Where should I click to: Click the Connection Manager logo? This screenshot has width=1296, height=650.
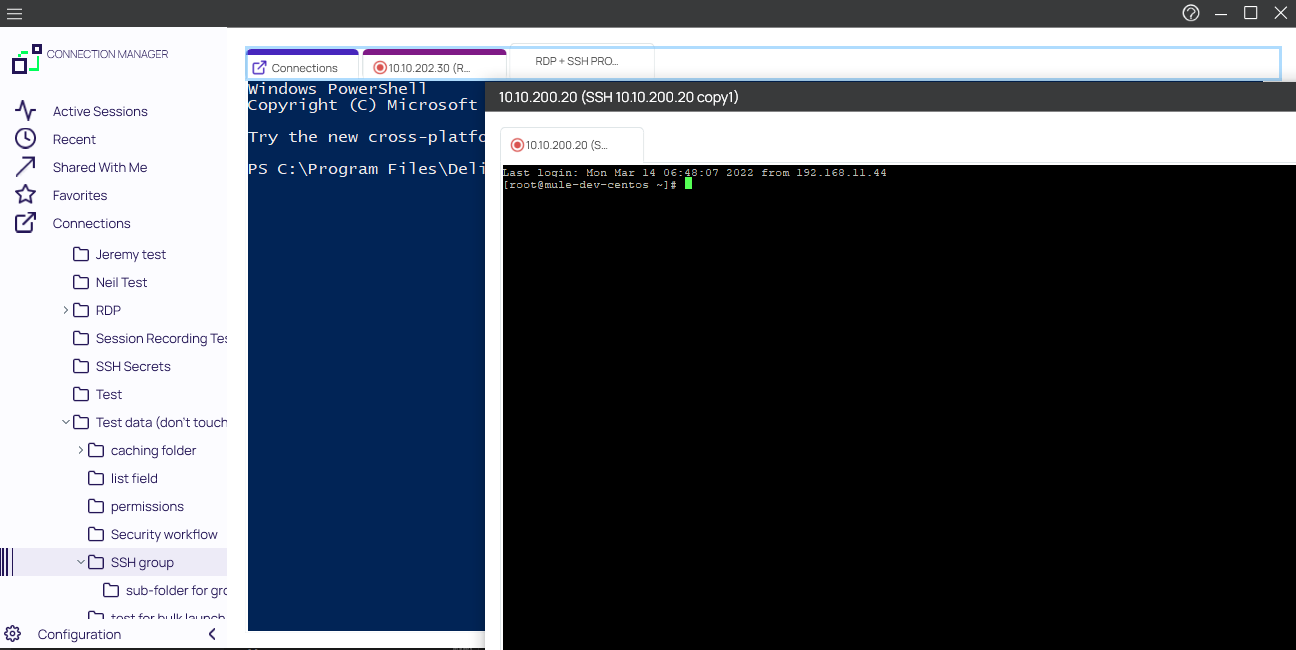click(x=27, y=59)
